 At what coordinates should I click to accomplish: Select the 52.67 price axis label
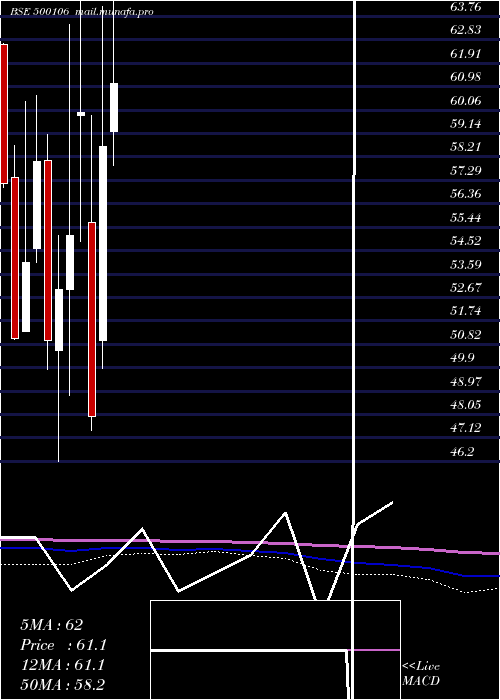[466, 288]
